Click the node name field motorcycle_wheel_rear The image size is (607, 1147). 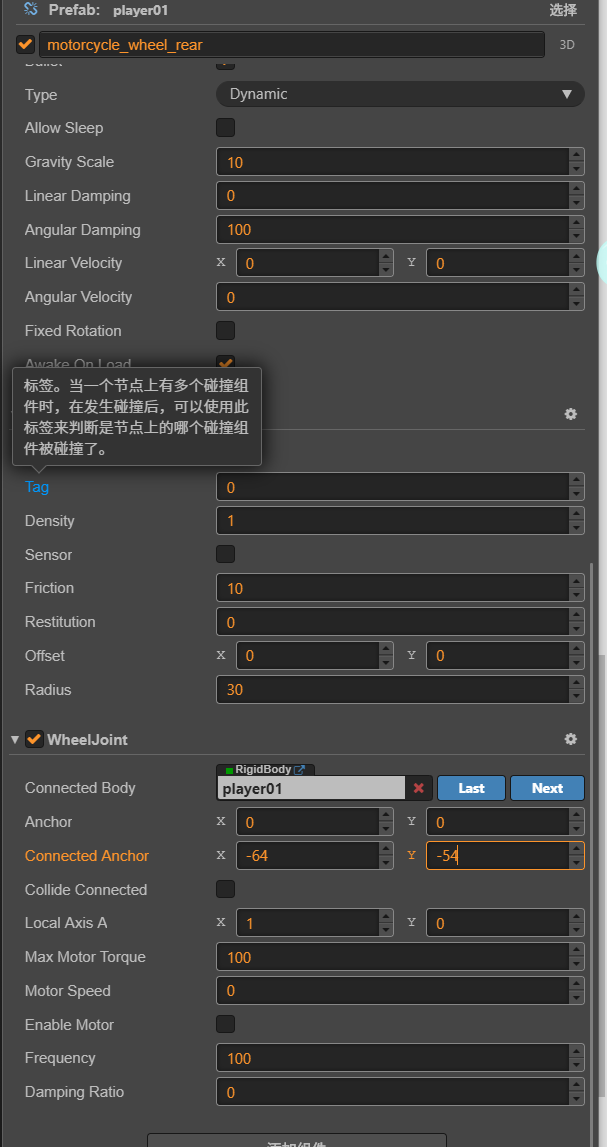(290, 45)
